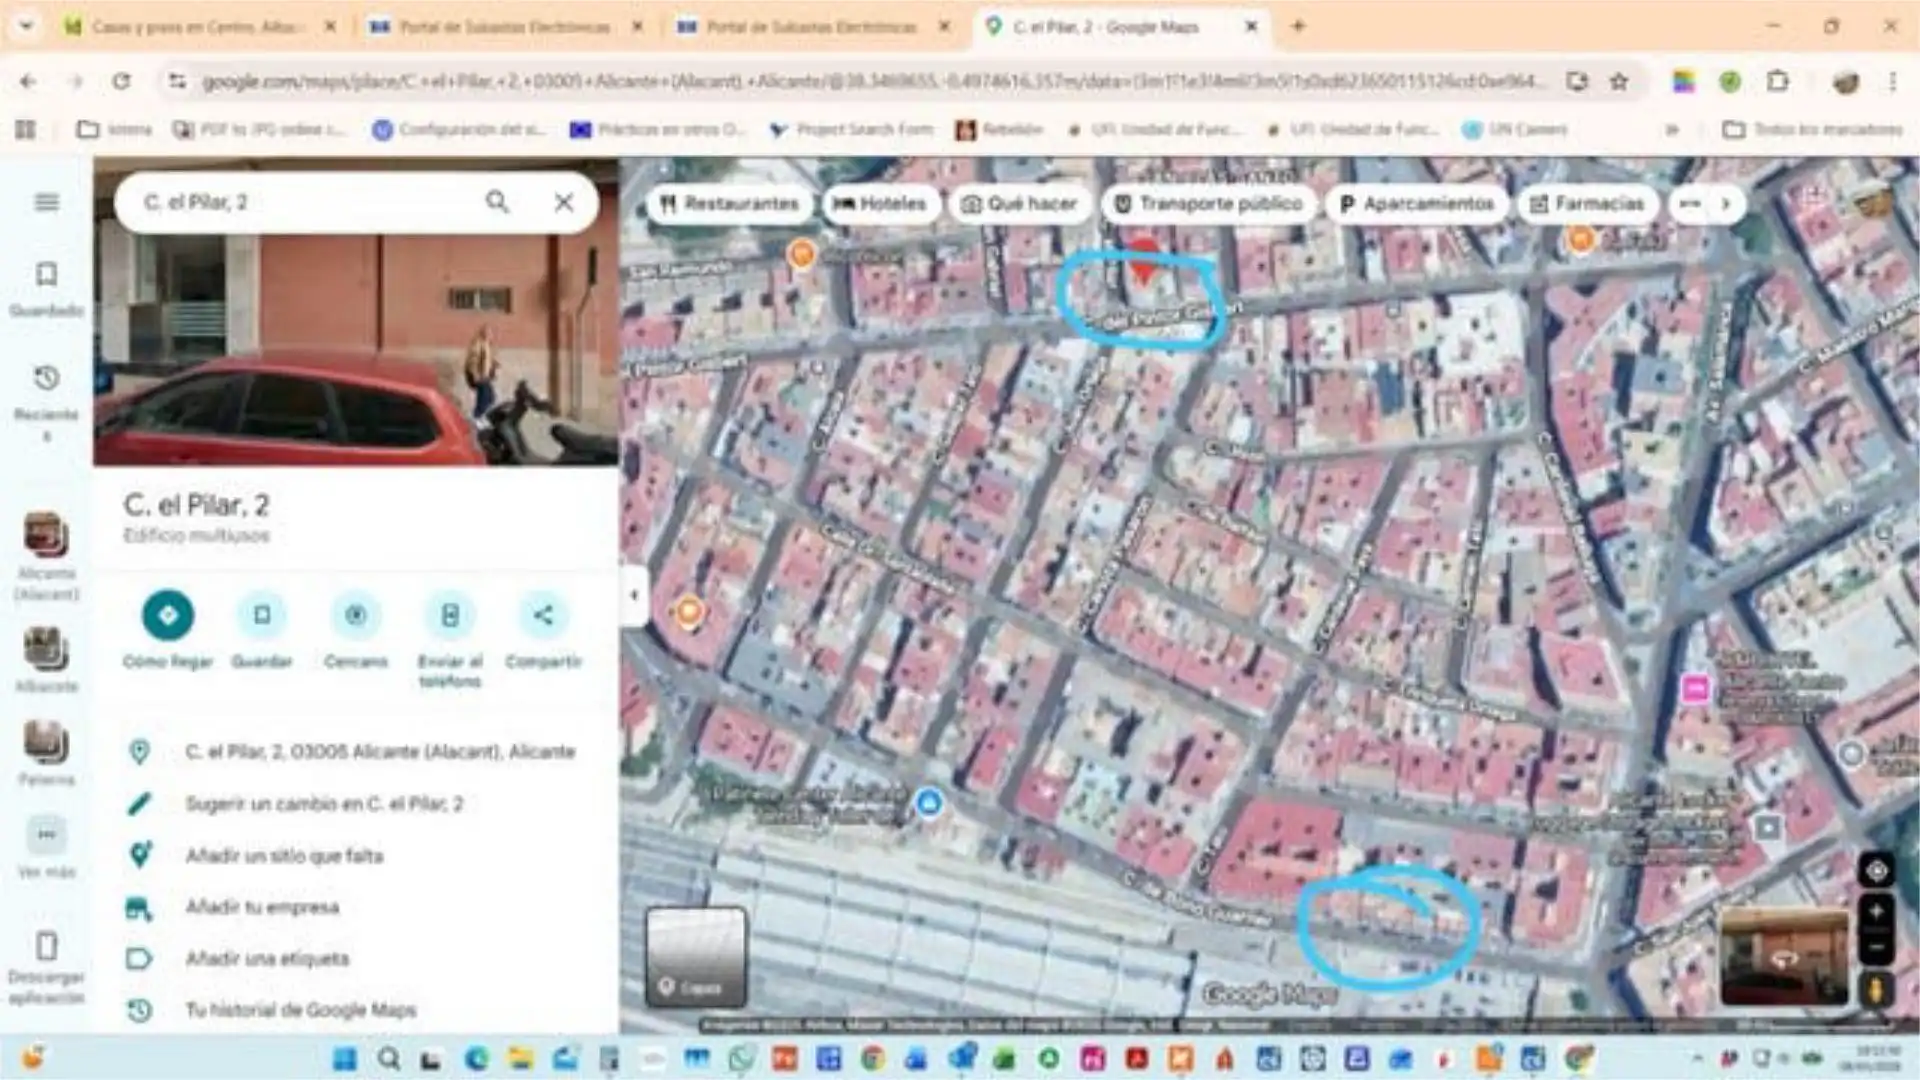Save this place with the Guardar icon
1920x1080 pixels.
pyautogui.click(x=262, y=616)
